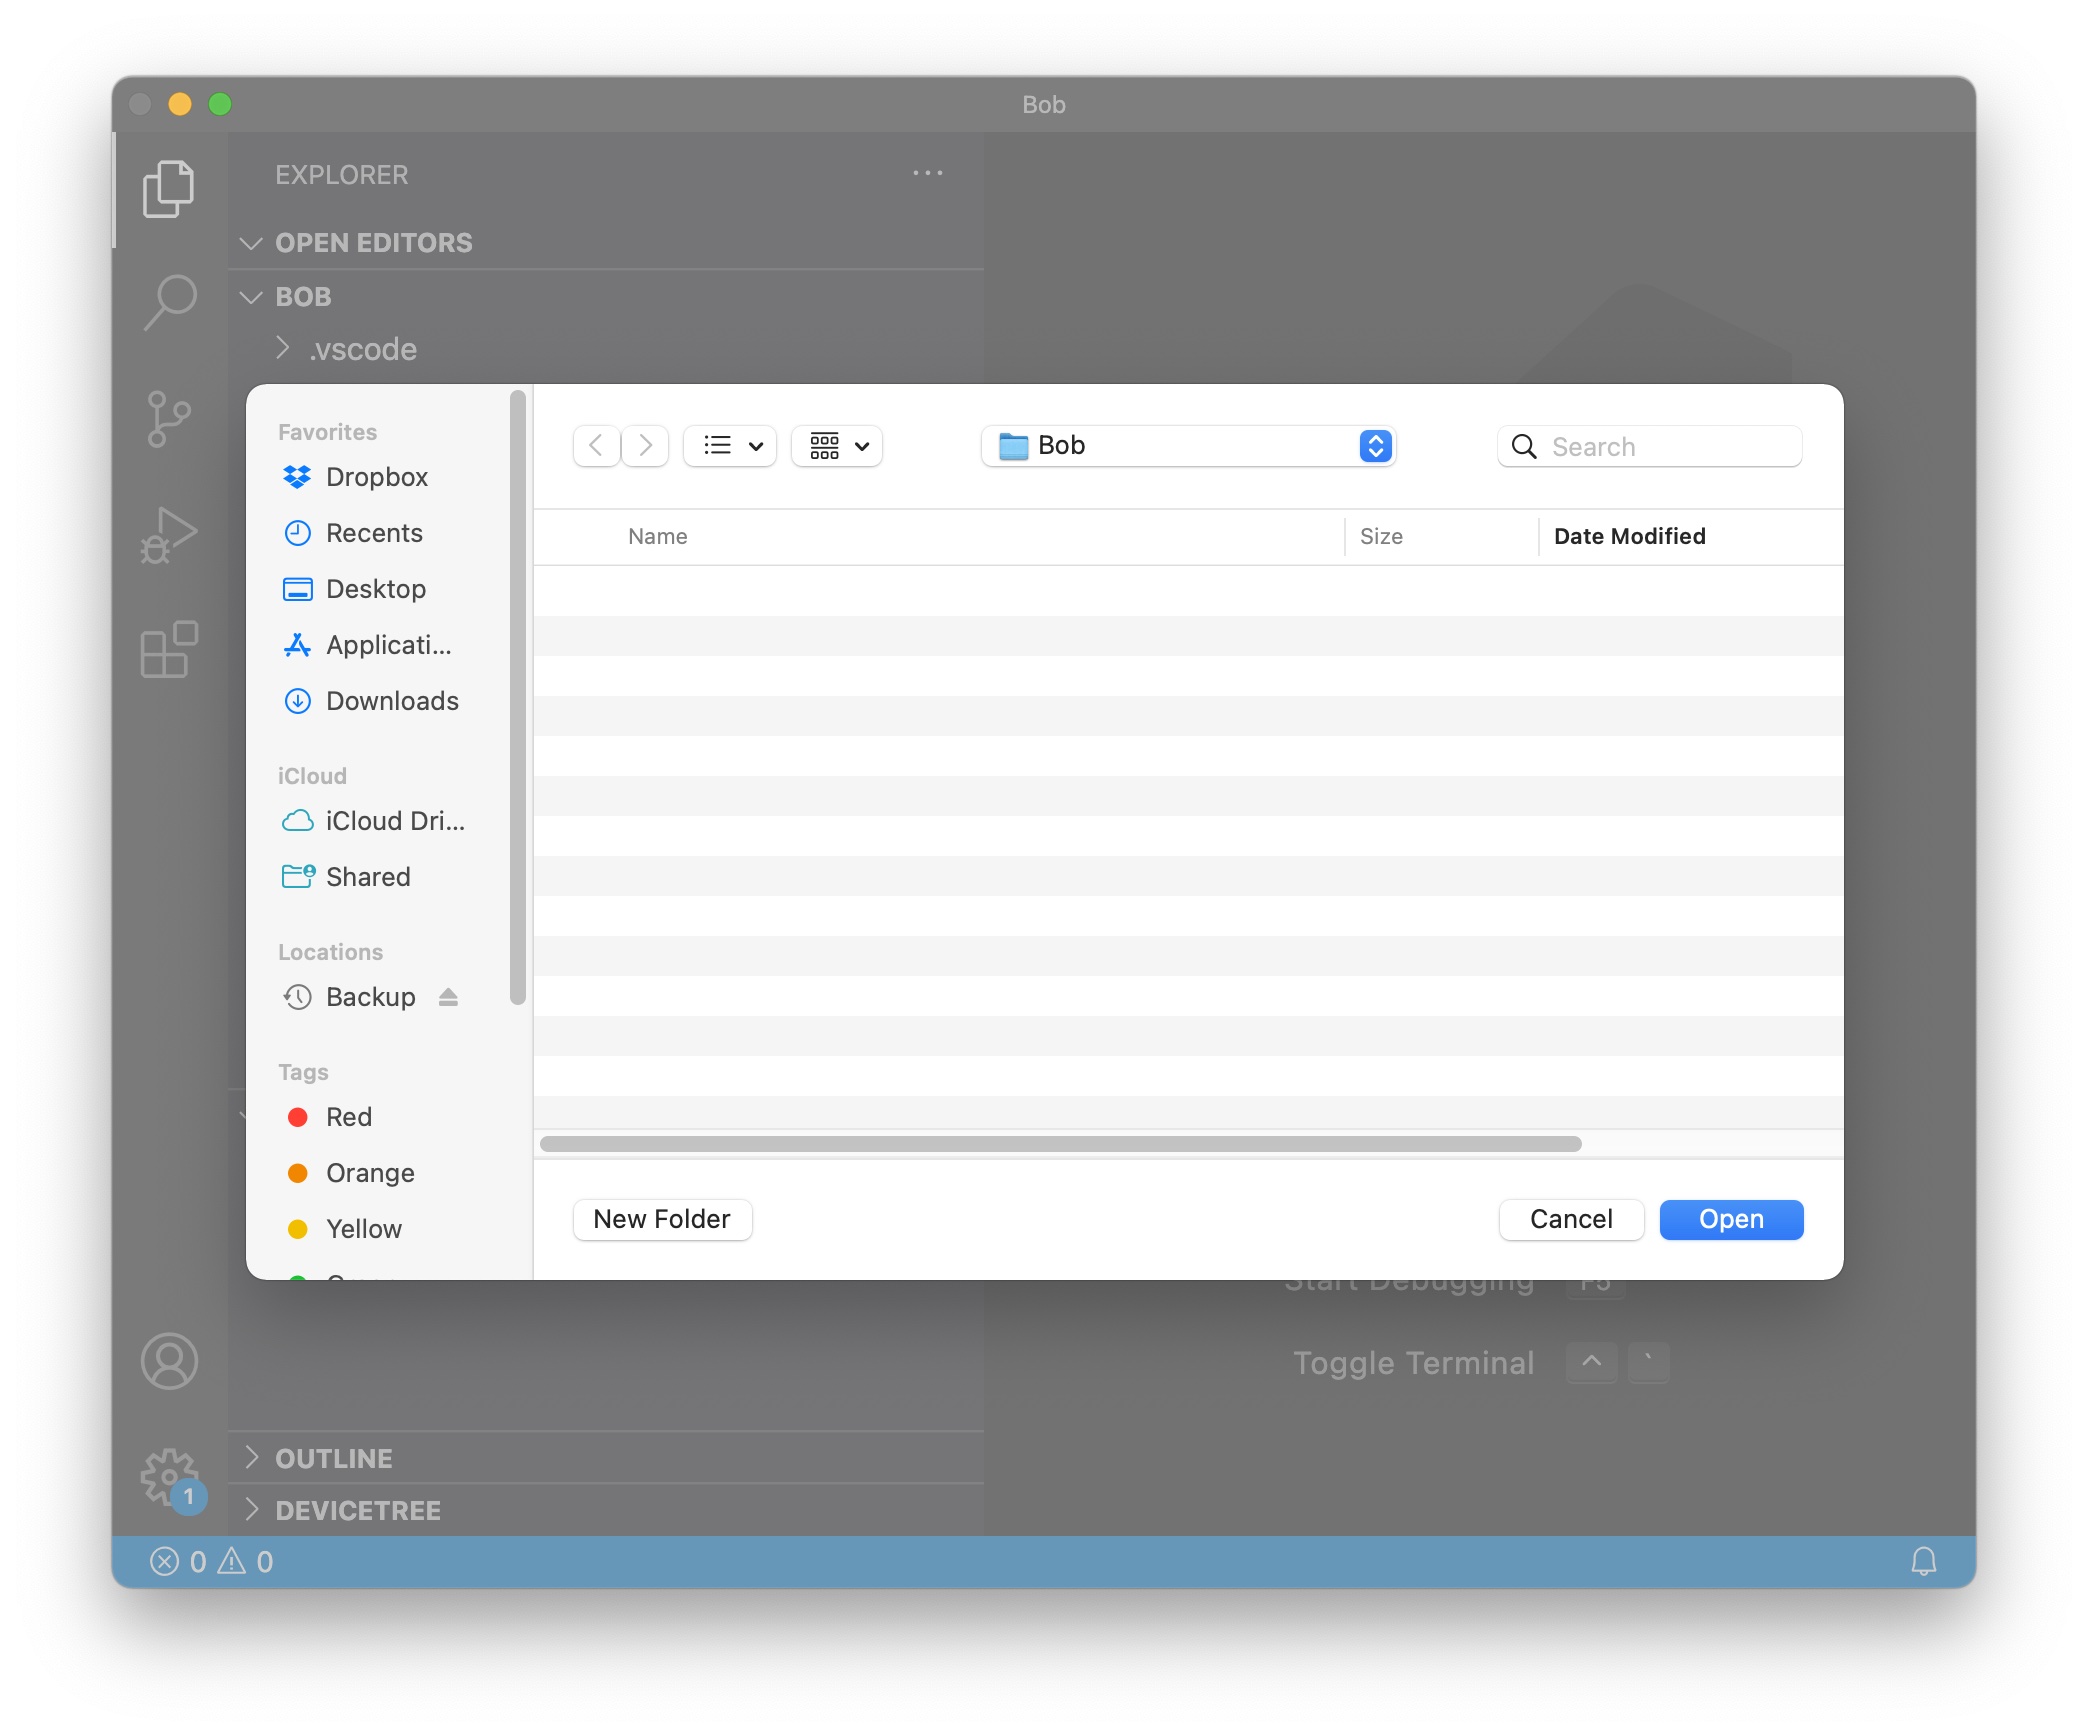Expand the OUTLINE section
This screenshot has width=2088, height=1736.
[333, 1458]
